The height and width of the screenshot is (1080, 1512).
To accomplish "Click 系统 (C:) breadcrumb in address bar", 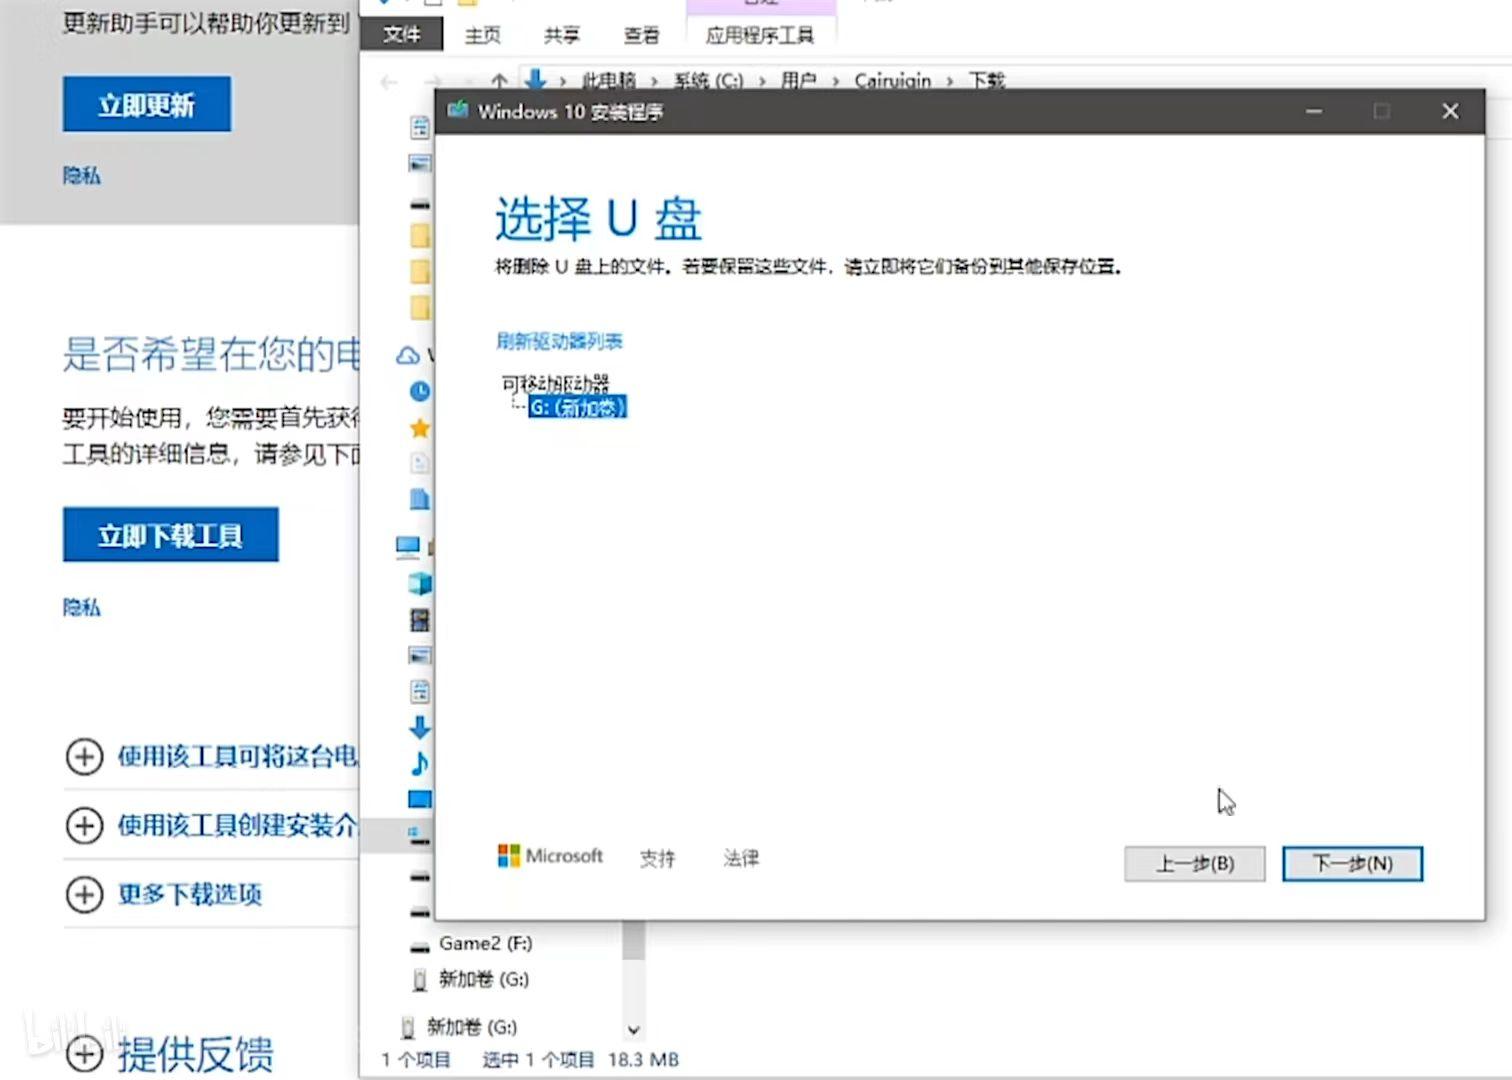I will click(709, 80).
